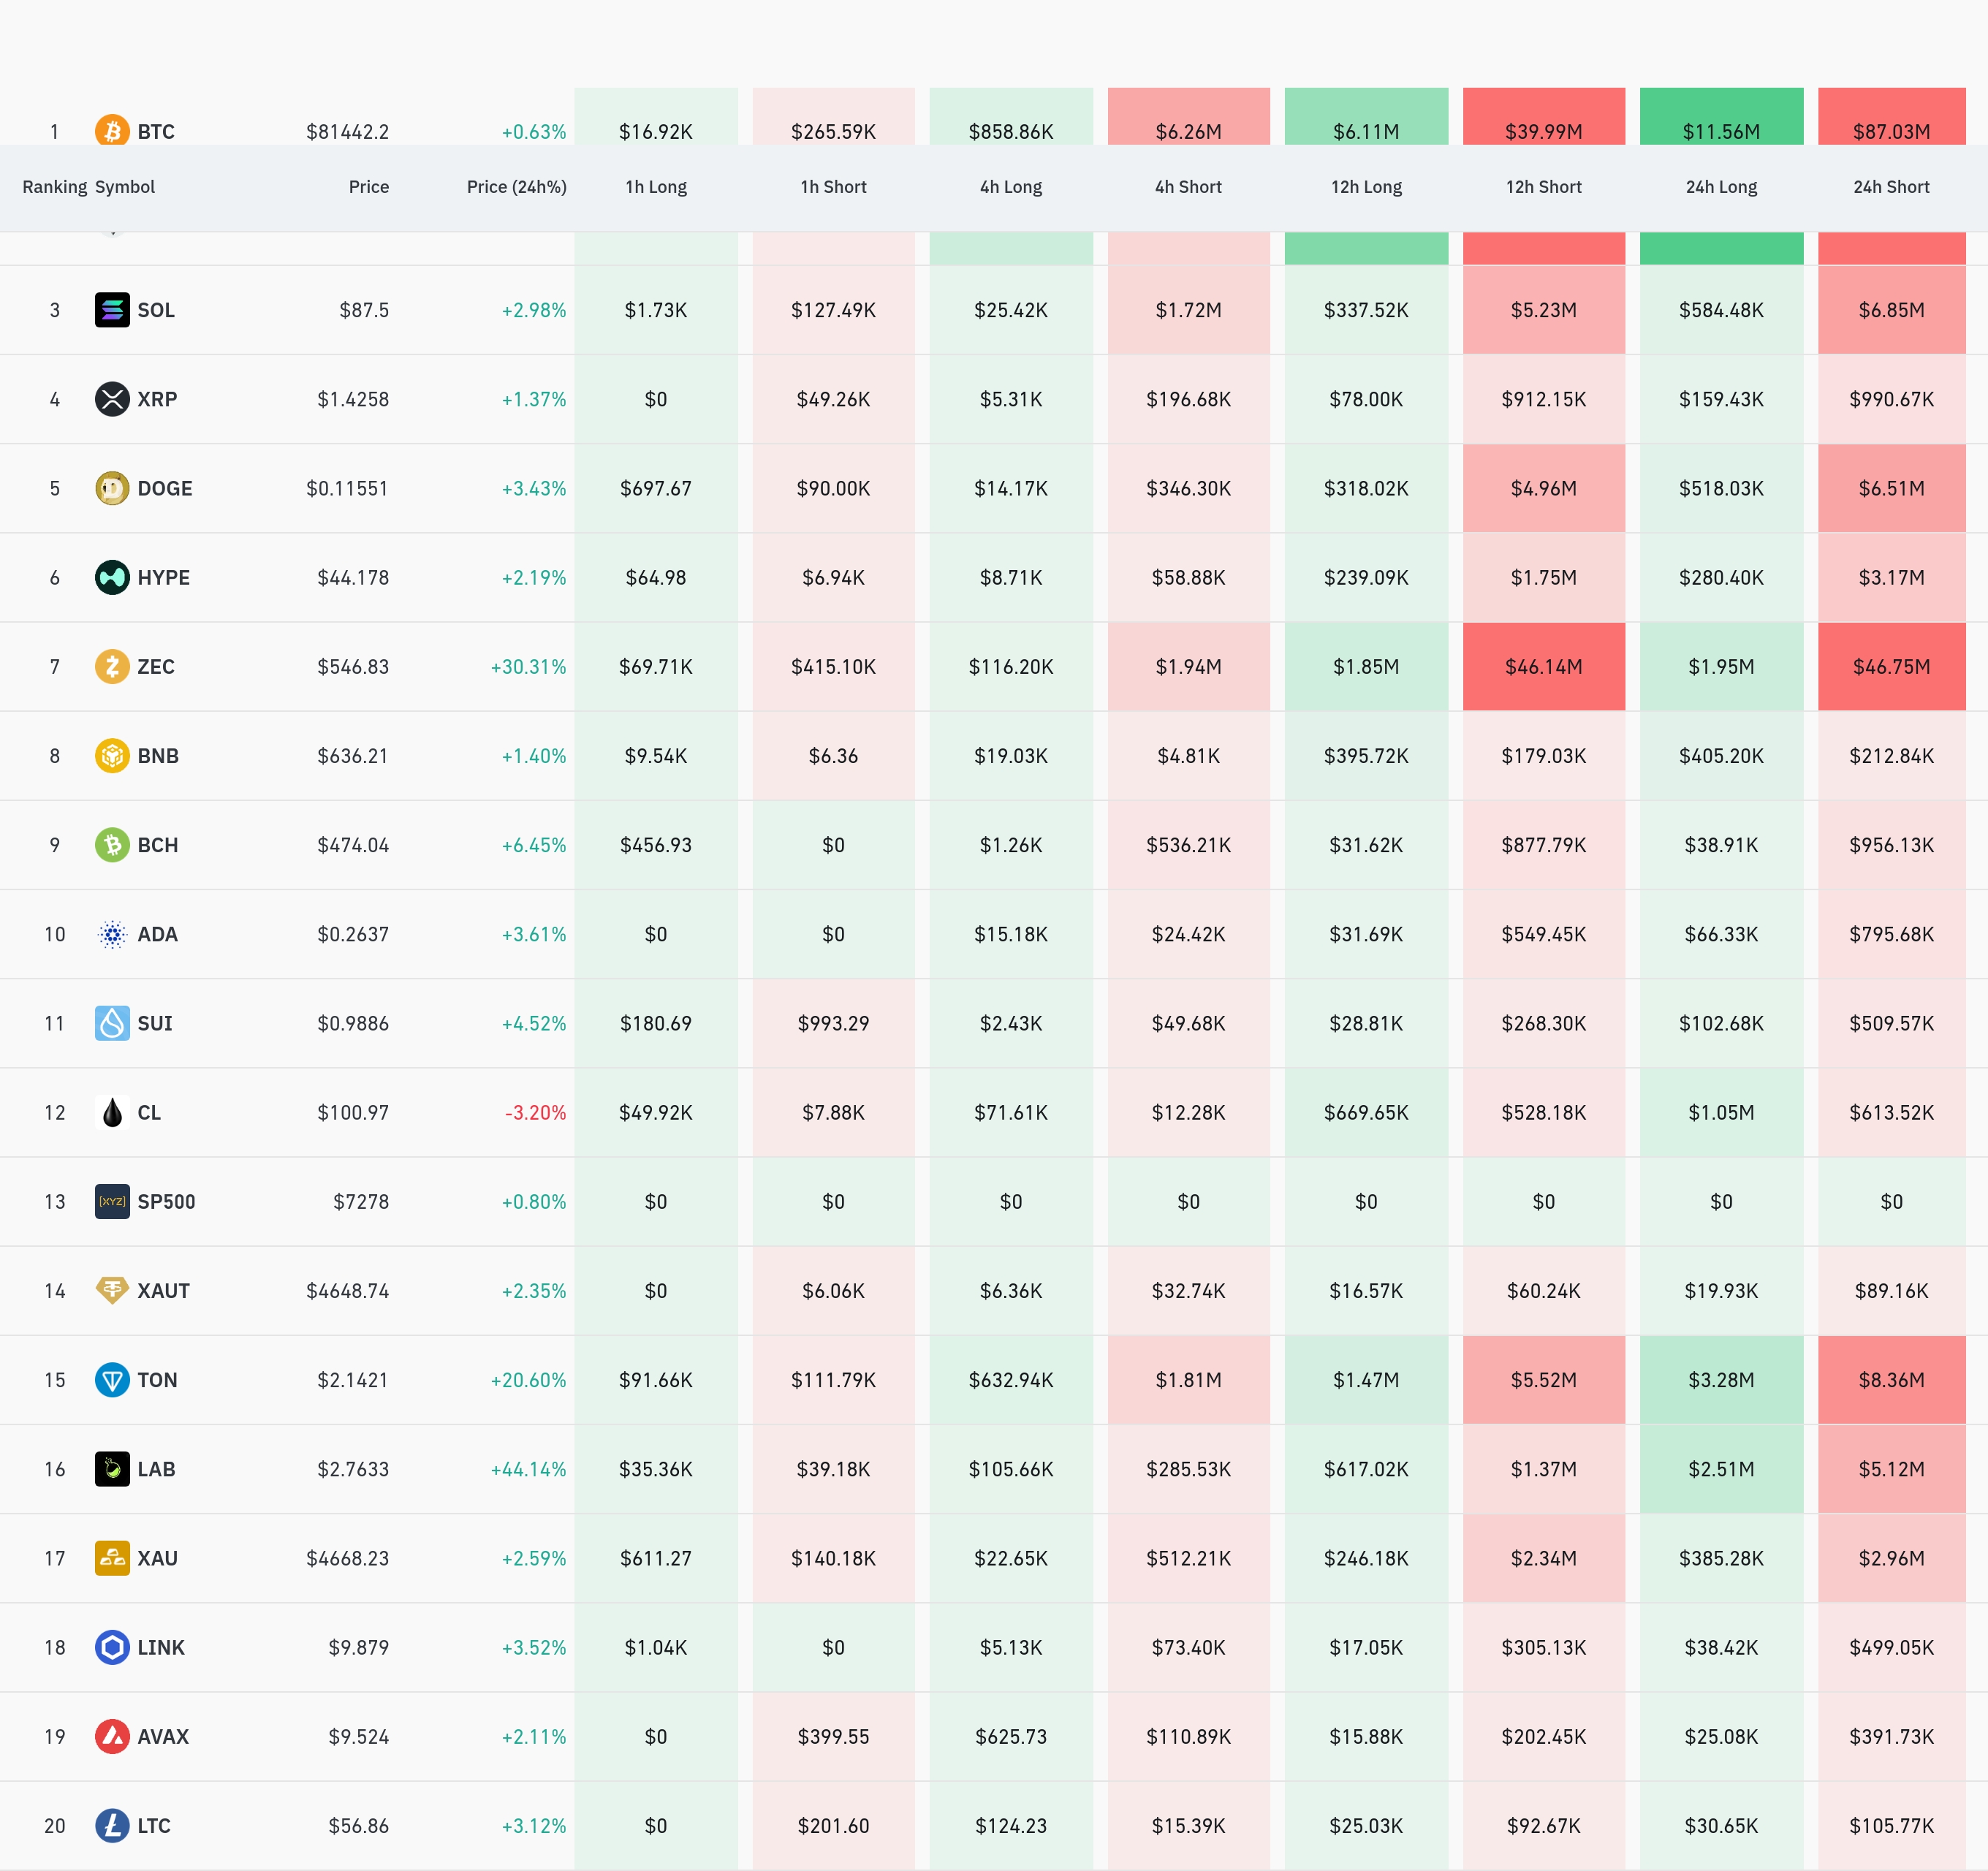Click the DOGE coin icon
The height and width of the screenshot is (1871, 1988).
coord(112,488)
